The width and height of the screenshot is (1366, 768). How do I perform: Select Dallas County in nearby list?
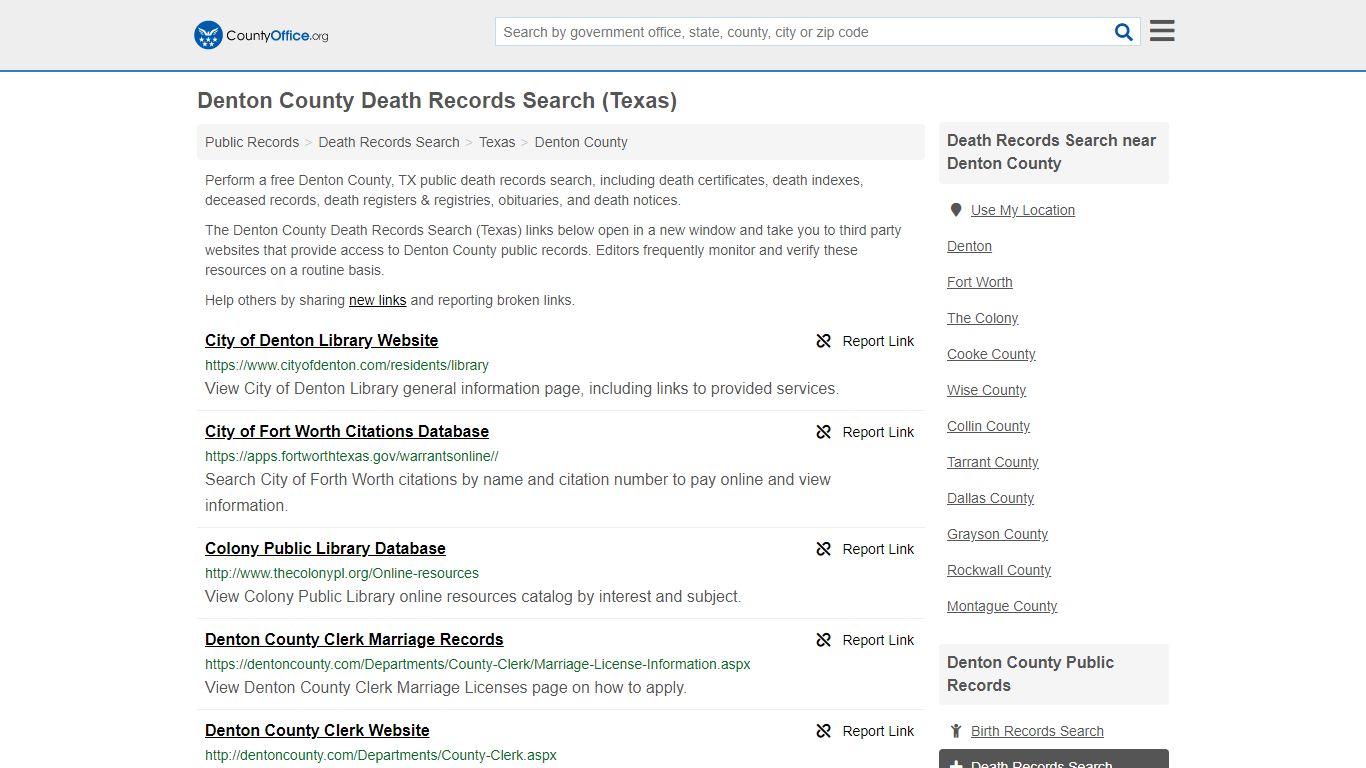click(x=991, y=498)
